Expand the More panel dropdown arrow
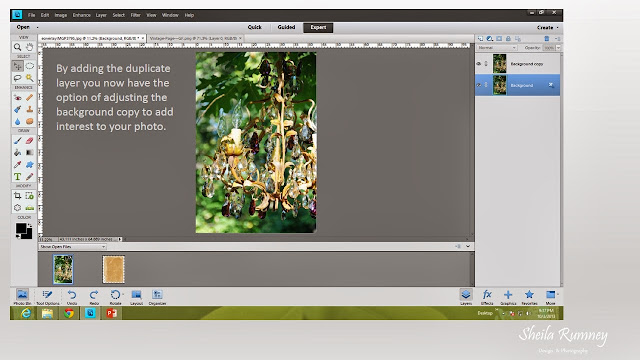Image resolution: width=640 pixels, height=360 pixels. [x=558, y=294]
